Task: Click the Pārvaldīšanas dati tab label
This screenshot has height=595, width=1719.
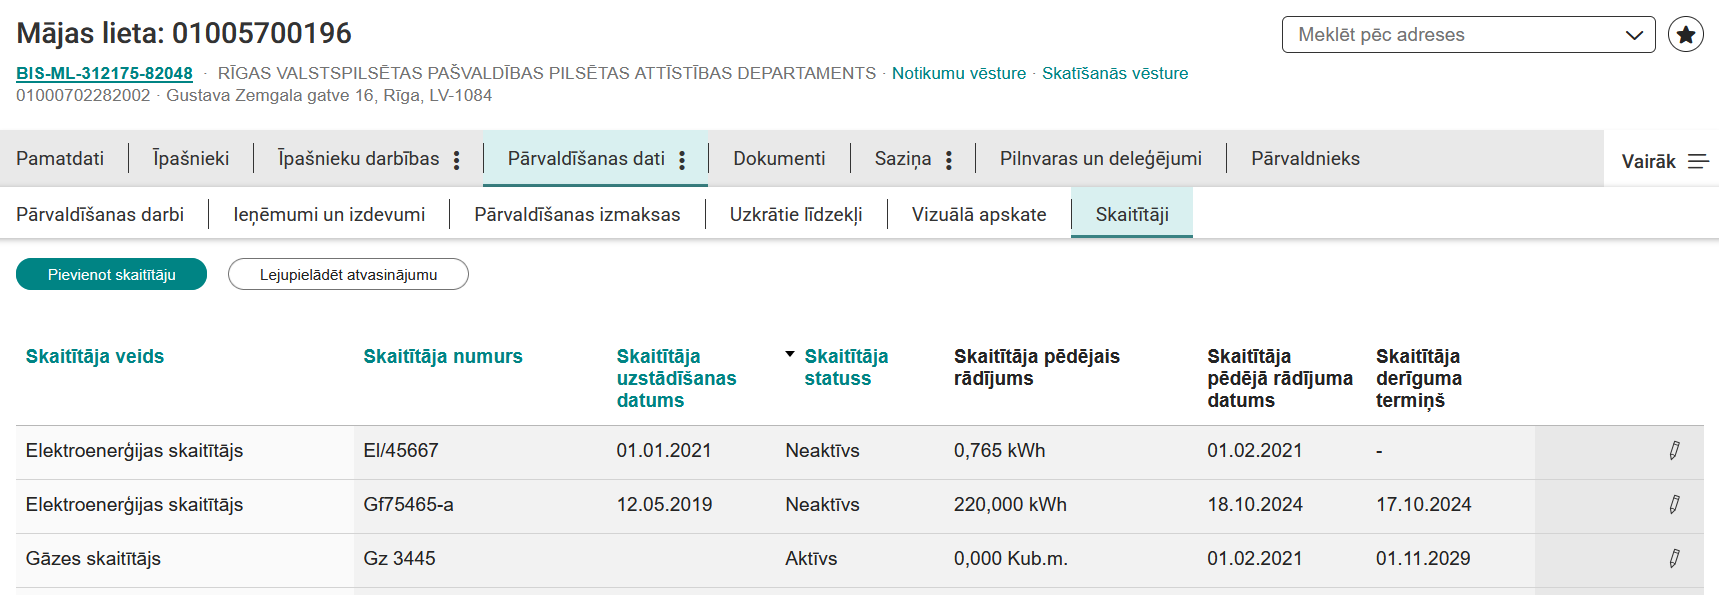Action: pos(586,158)
